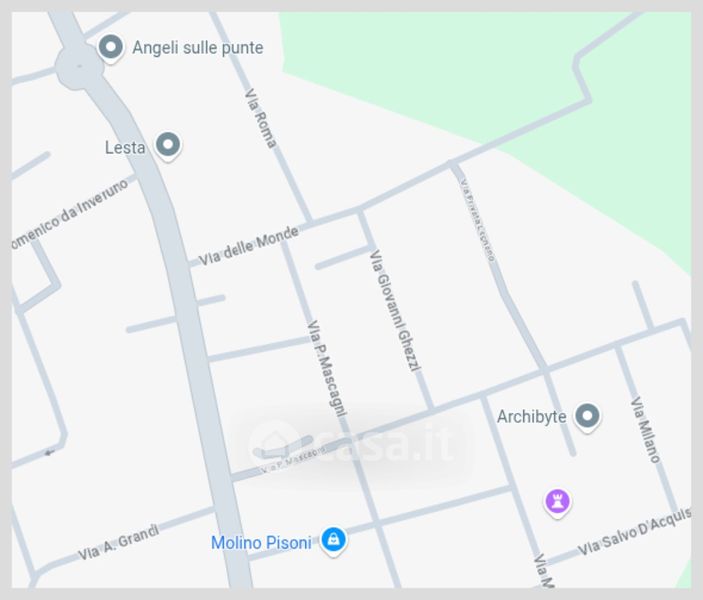Screen dimensions: 703x600
Task: Click the Angeli sulle punte label text
Action: click(198, 48)
